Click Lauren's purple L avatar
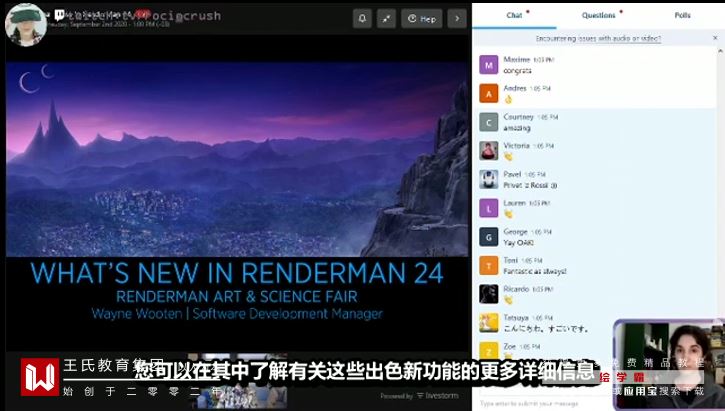 pyautogui.click(x=489, y=208)
